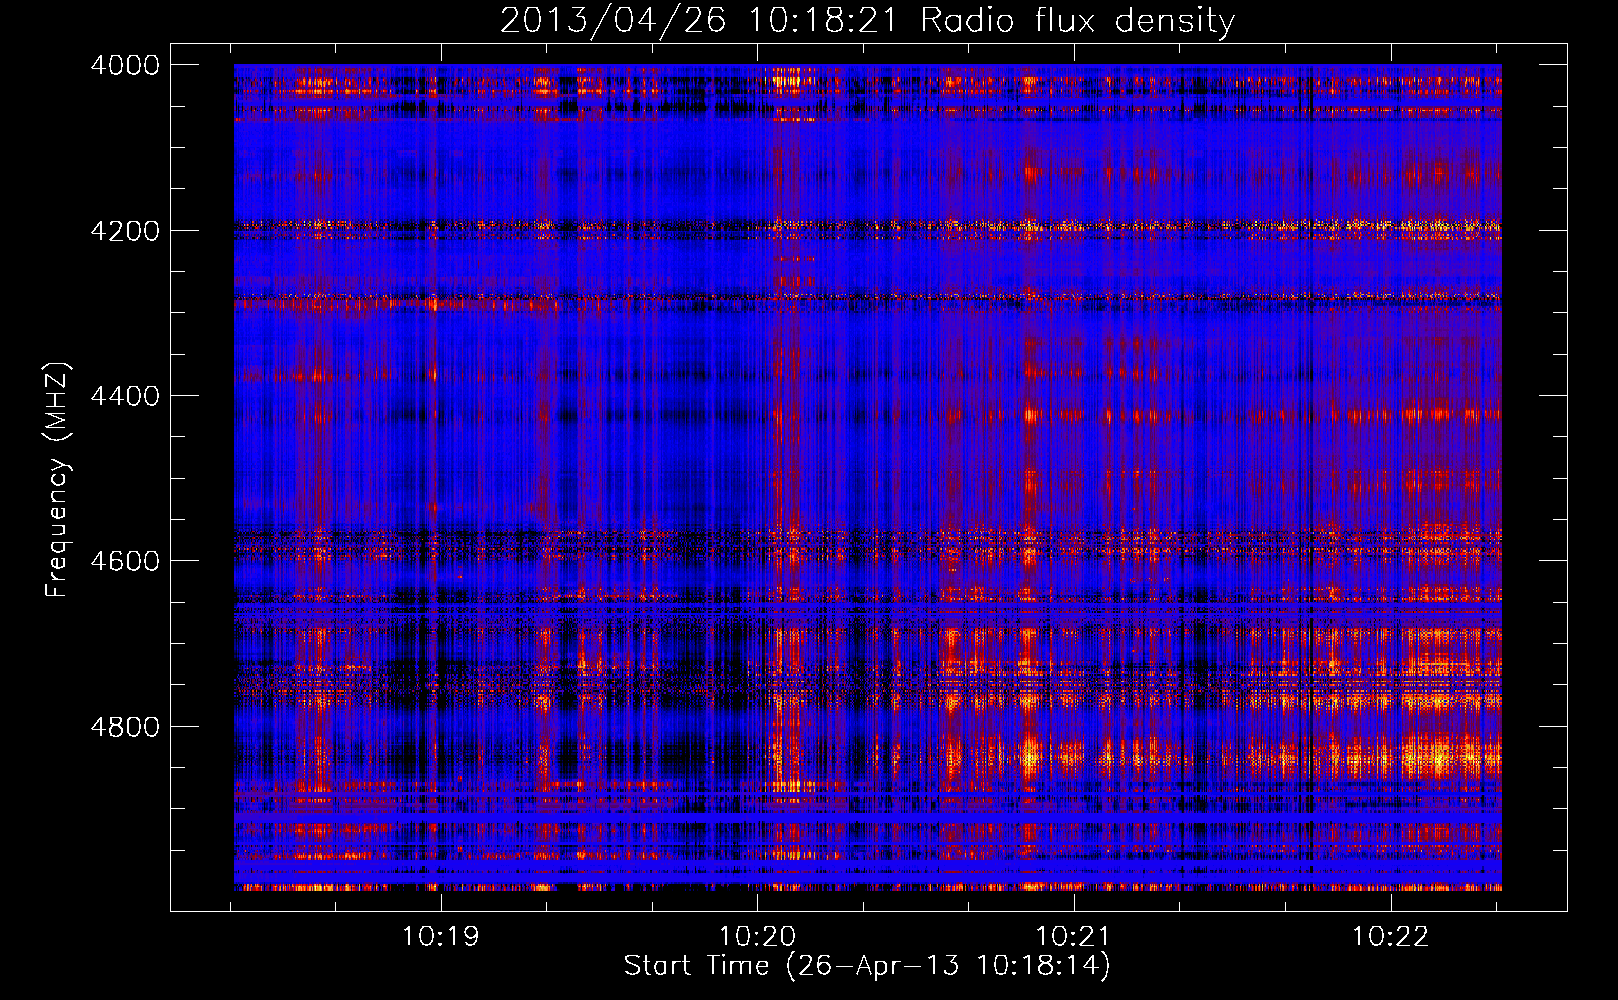
Task: Click the 10:22 time axis label
Action: (1390, 936)
